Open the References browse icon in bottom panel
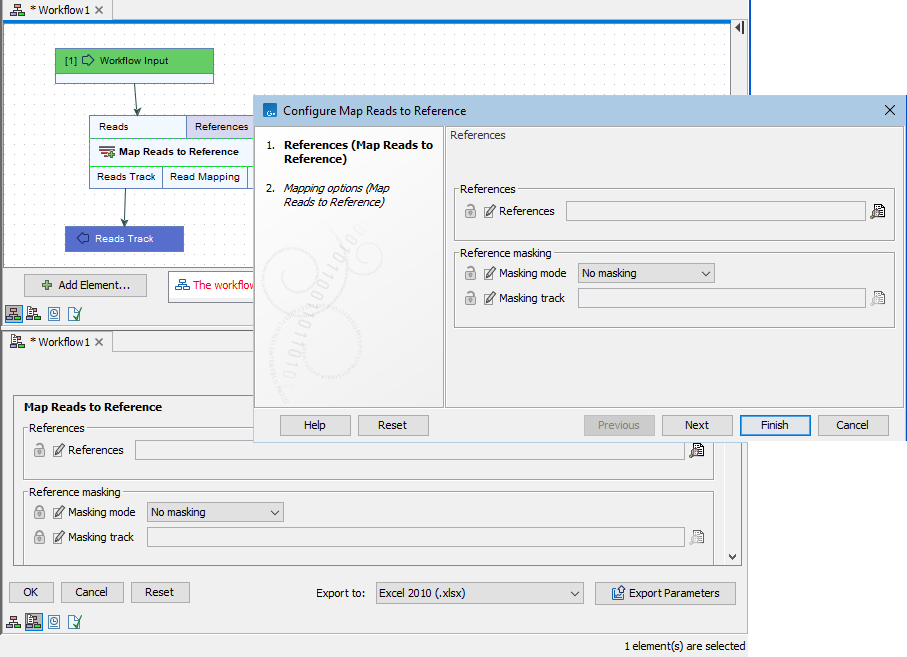Image resolution: width=907 pixels, height=657 pixels. tap(697, 449)
